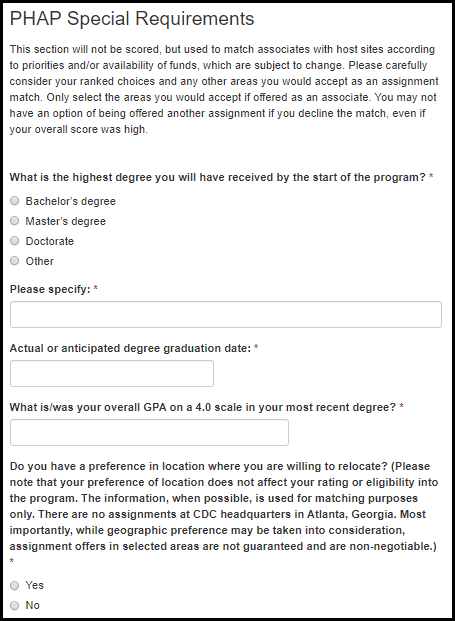Answer Yes to the relocation preference question

coord(15,585)
